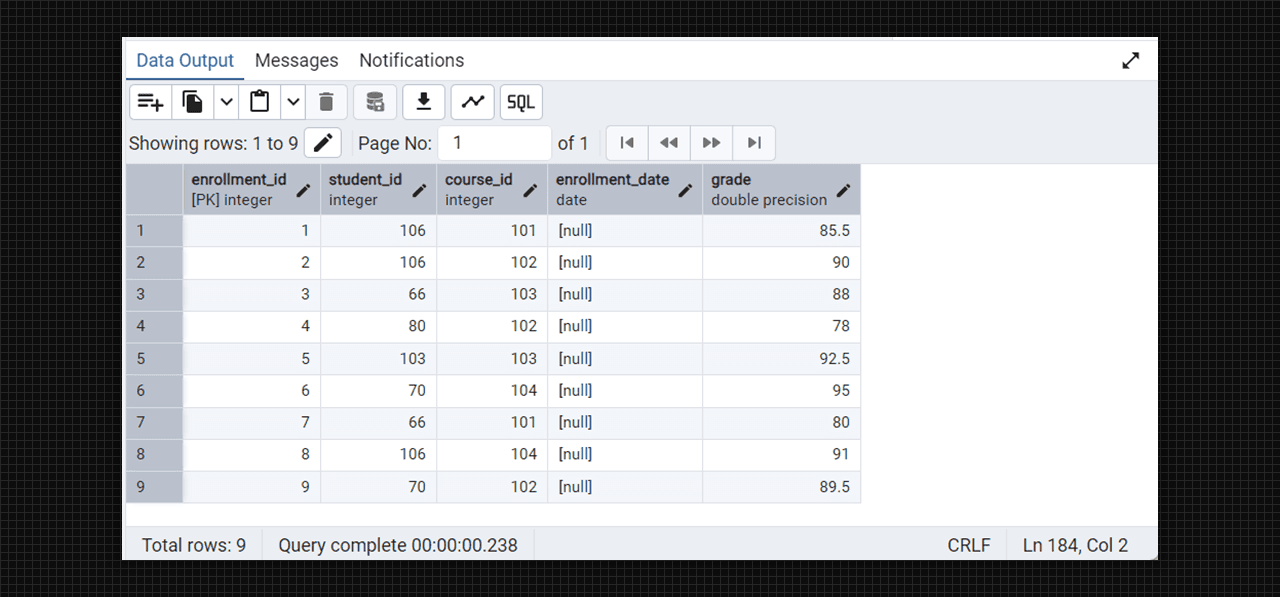Select the grade cell showing 92.5
The image size is (1280, 597).
tap(781, 358)
